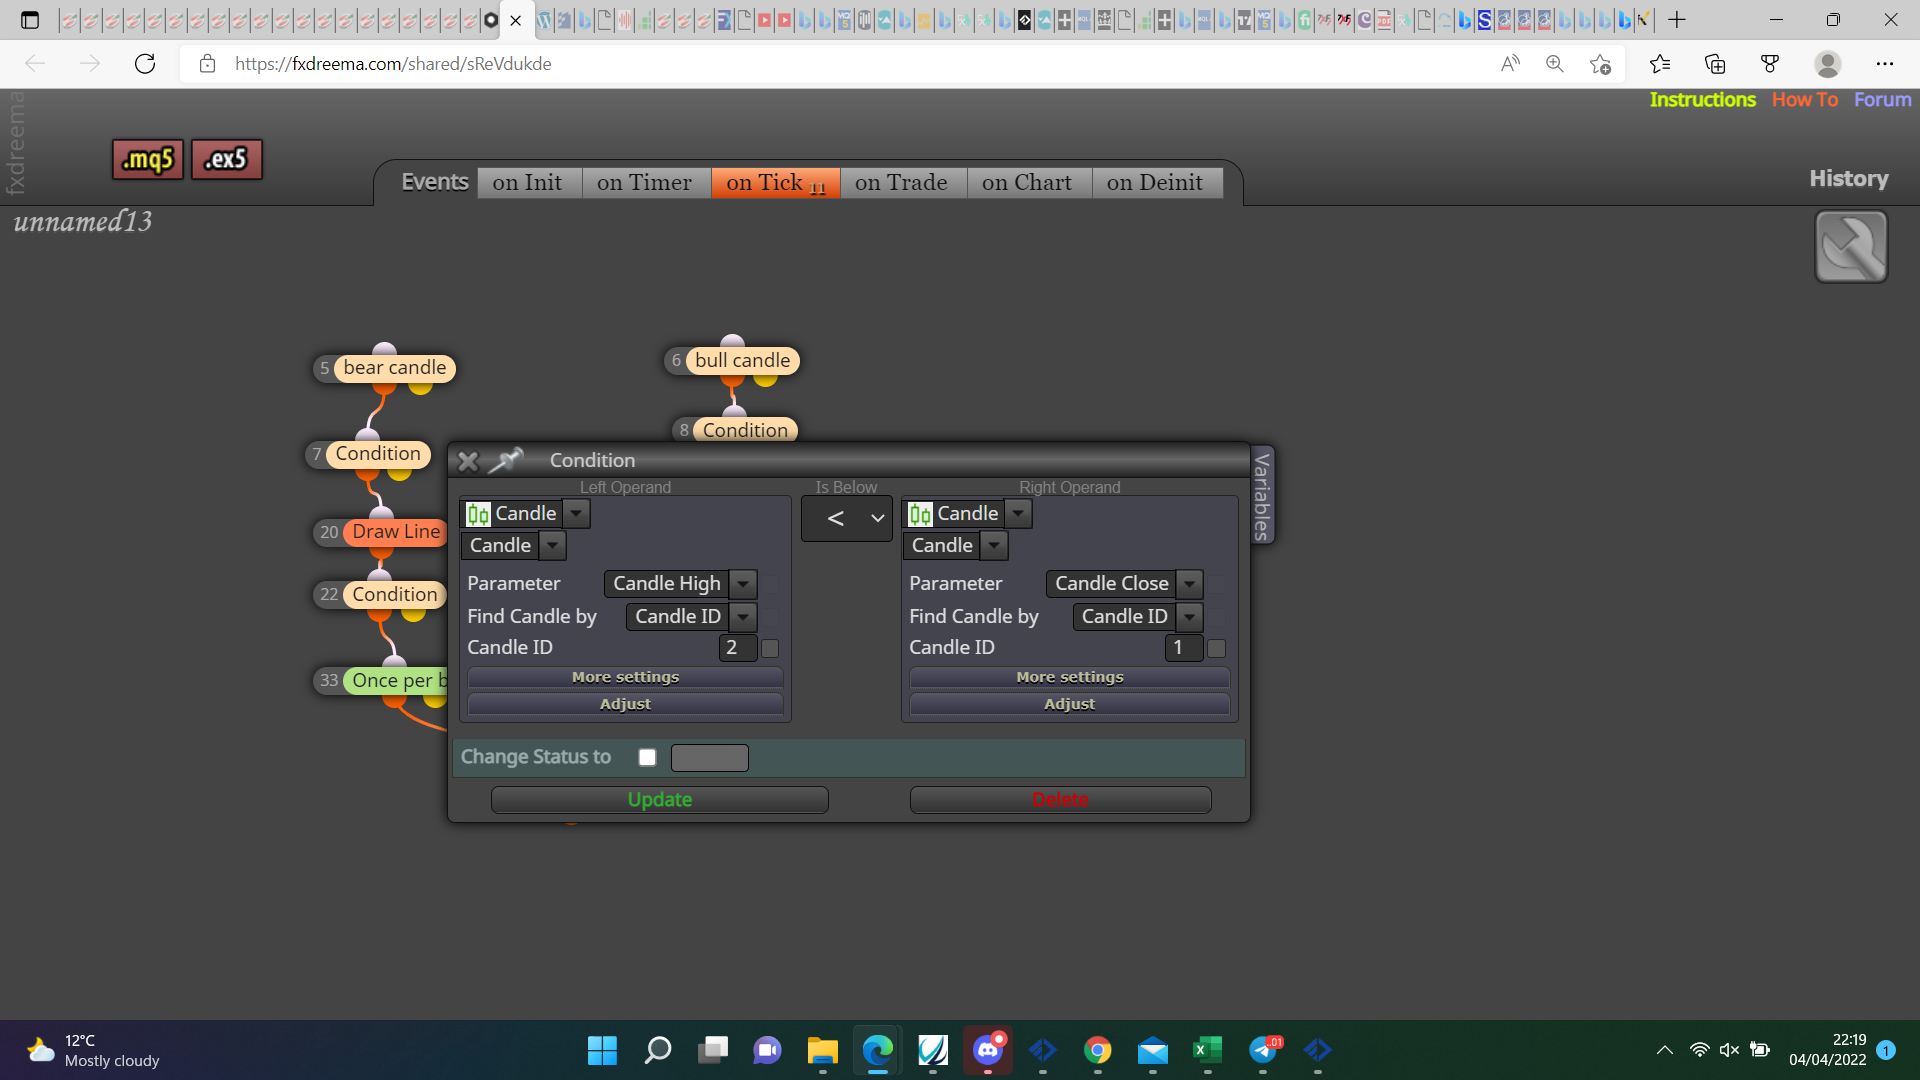
Task: Click the red Delete button
Action: [1060, 800]
